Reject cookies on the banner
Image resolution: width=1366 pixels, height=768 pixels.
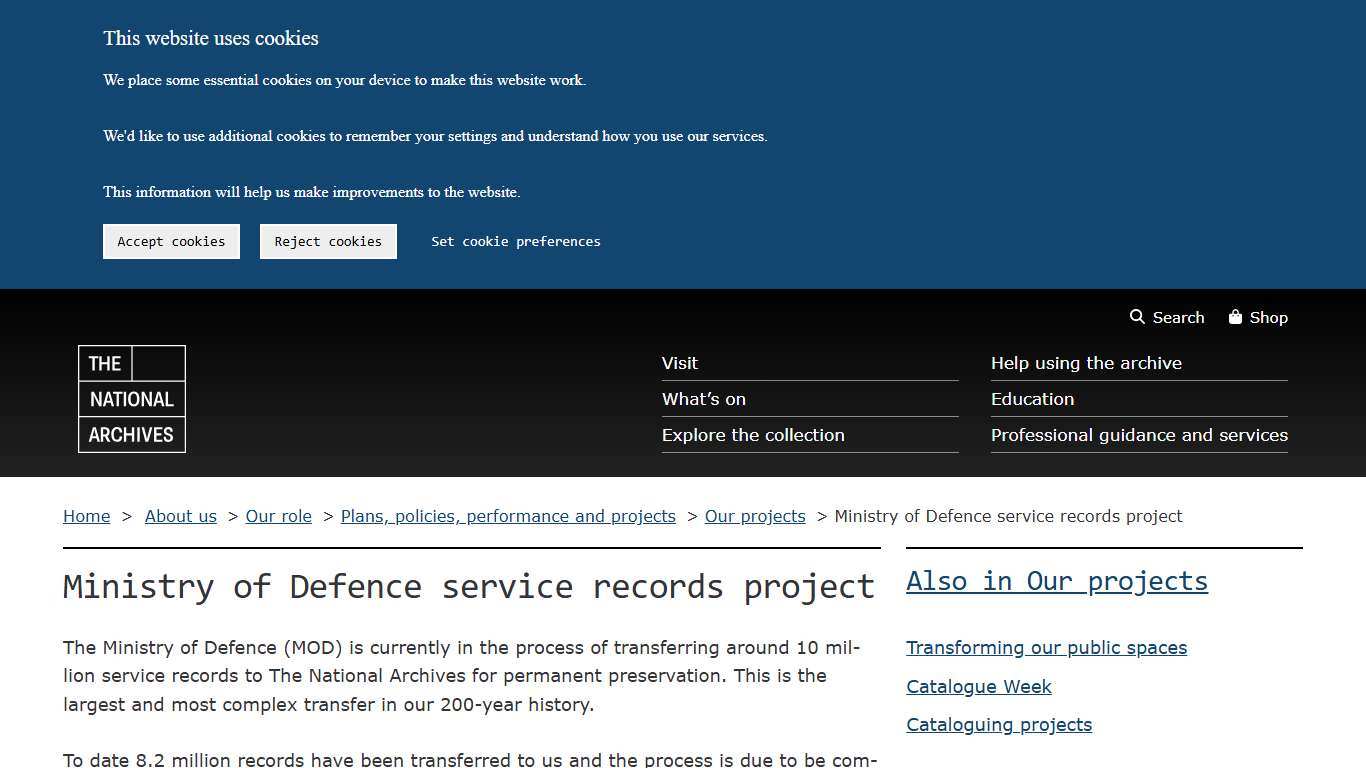pos(328,241)
